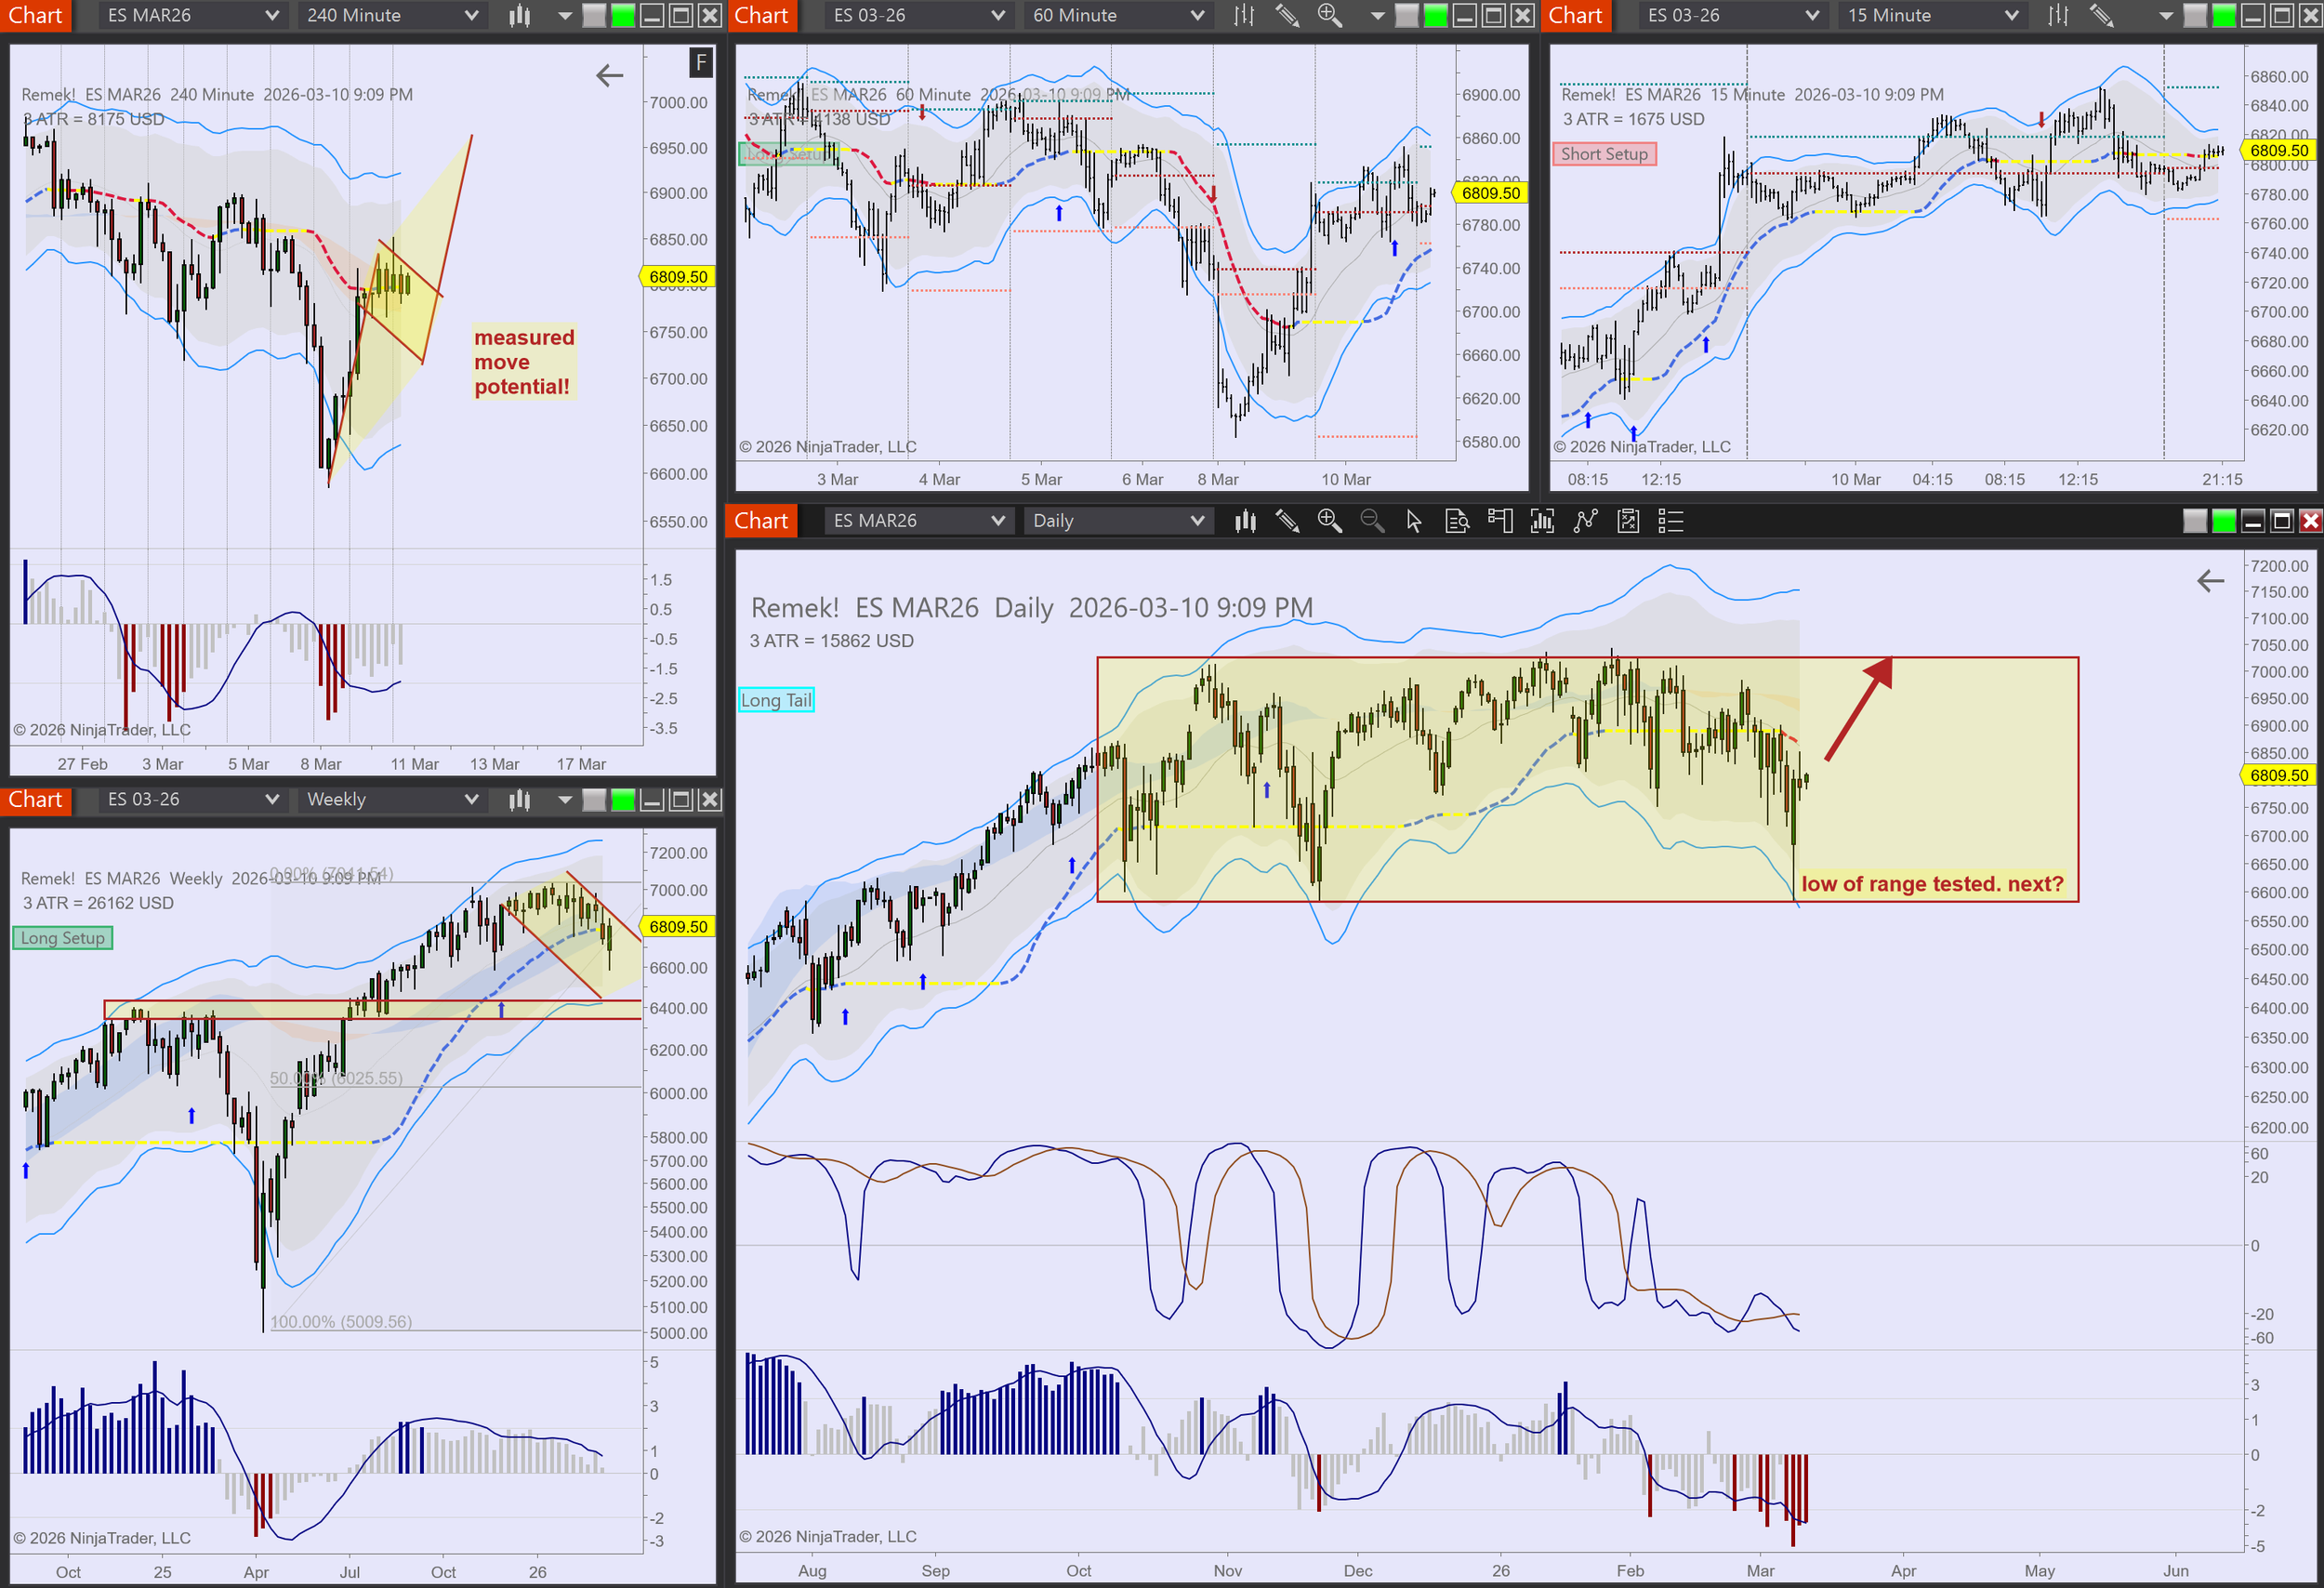Image resolution: width=2324 pixels, height=1588 pixels.
Task: Select the cursor pointer tool in Daily toolbar
Action: [1414, 521]
